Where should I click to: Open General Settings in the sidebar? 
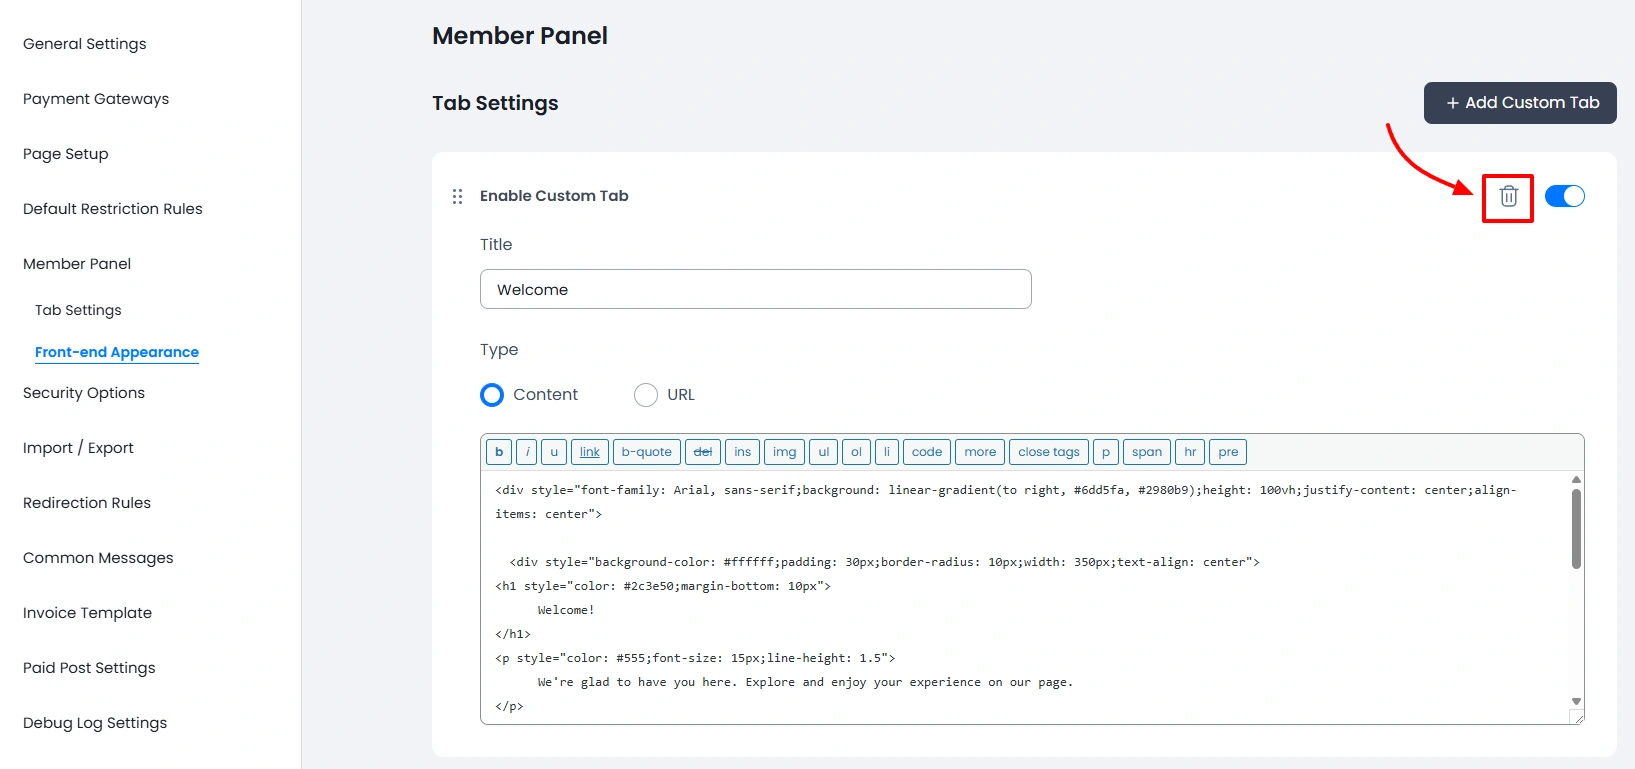tap(85, 44)
